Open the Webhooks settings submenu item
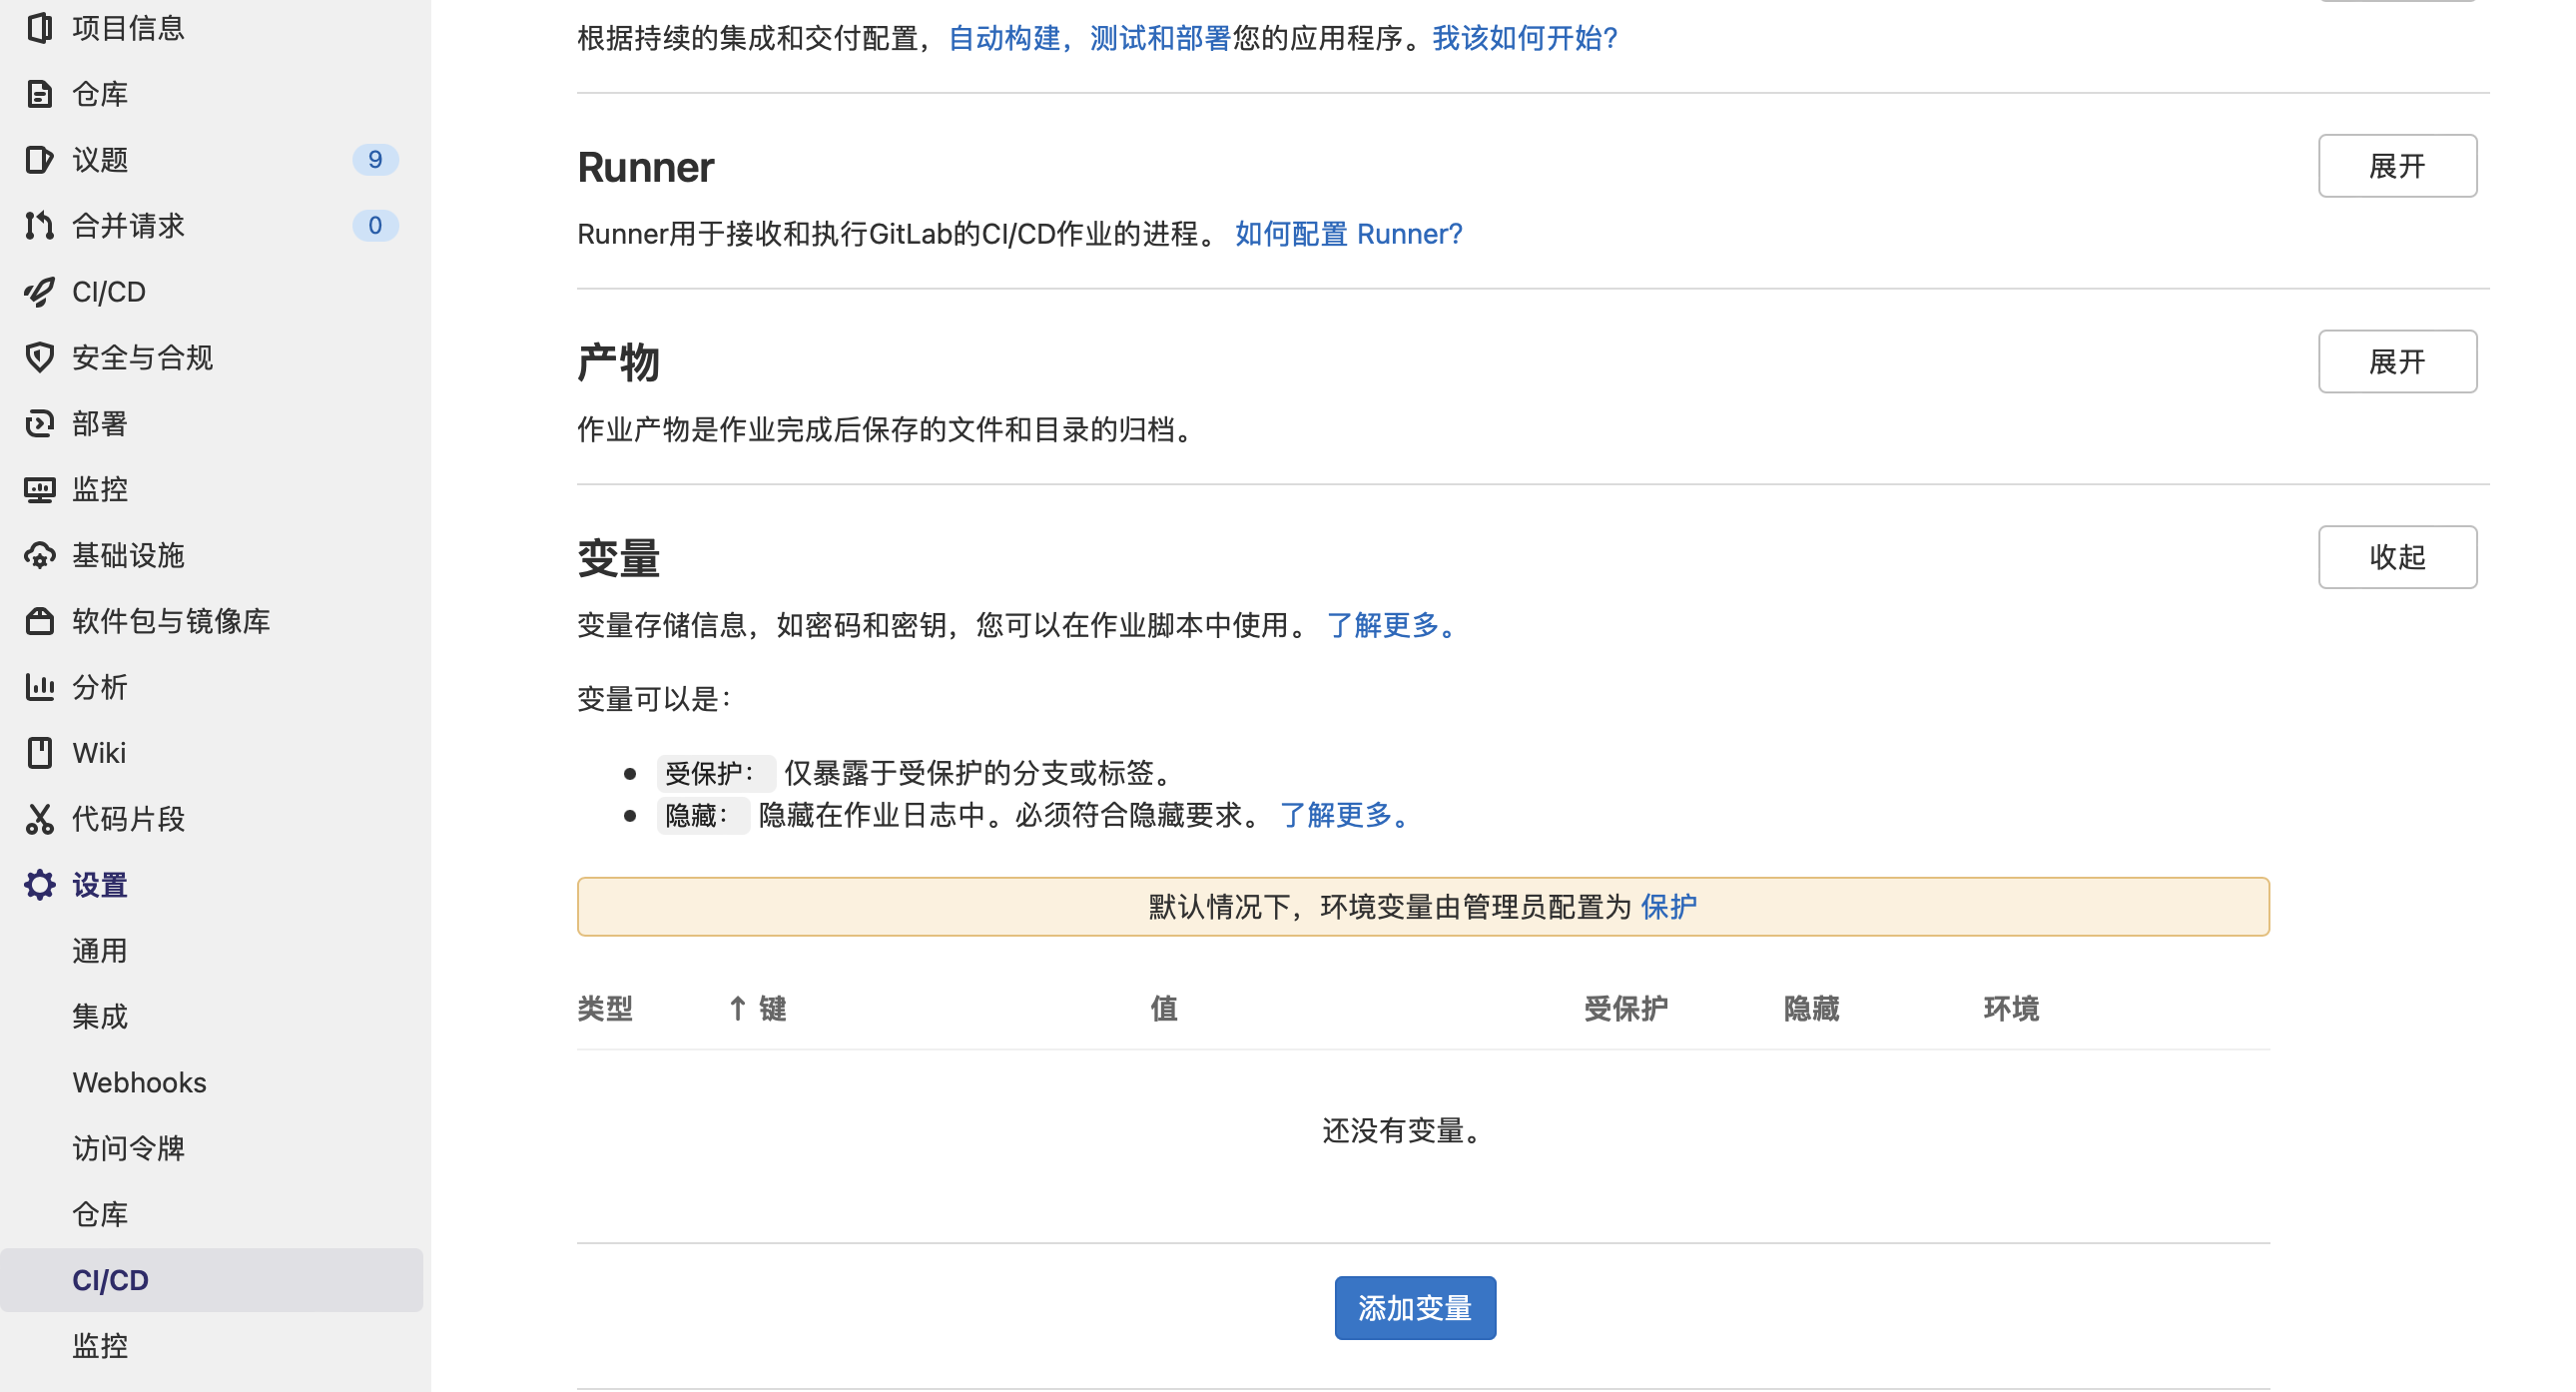This screenshot has height=1392, width=2576. (x=139, y=1082)
